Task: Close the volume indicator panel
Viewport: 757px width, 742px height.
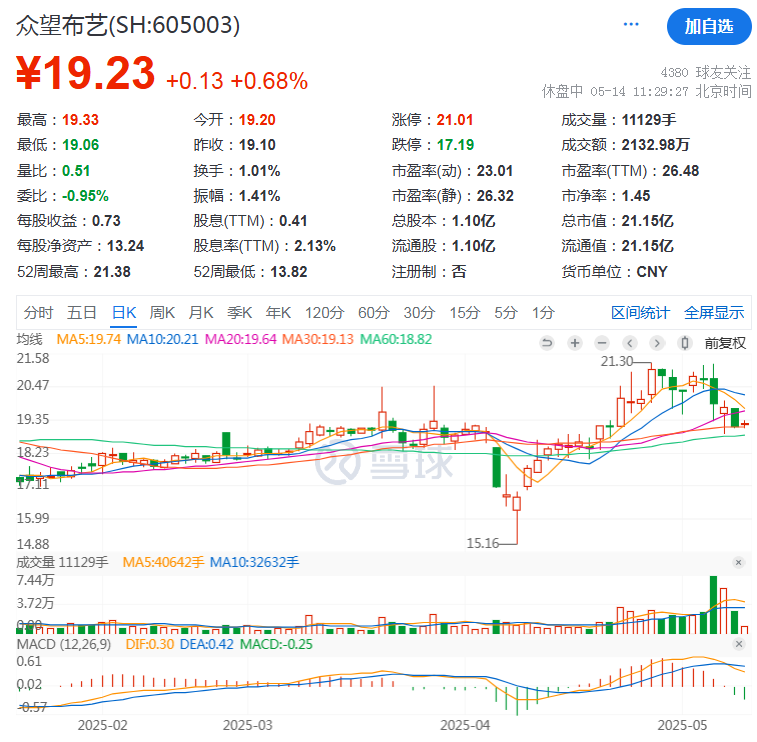Action: (738, 562)
